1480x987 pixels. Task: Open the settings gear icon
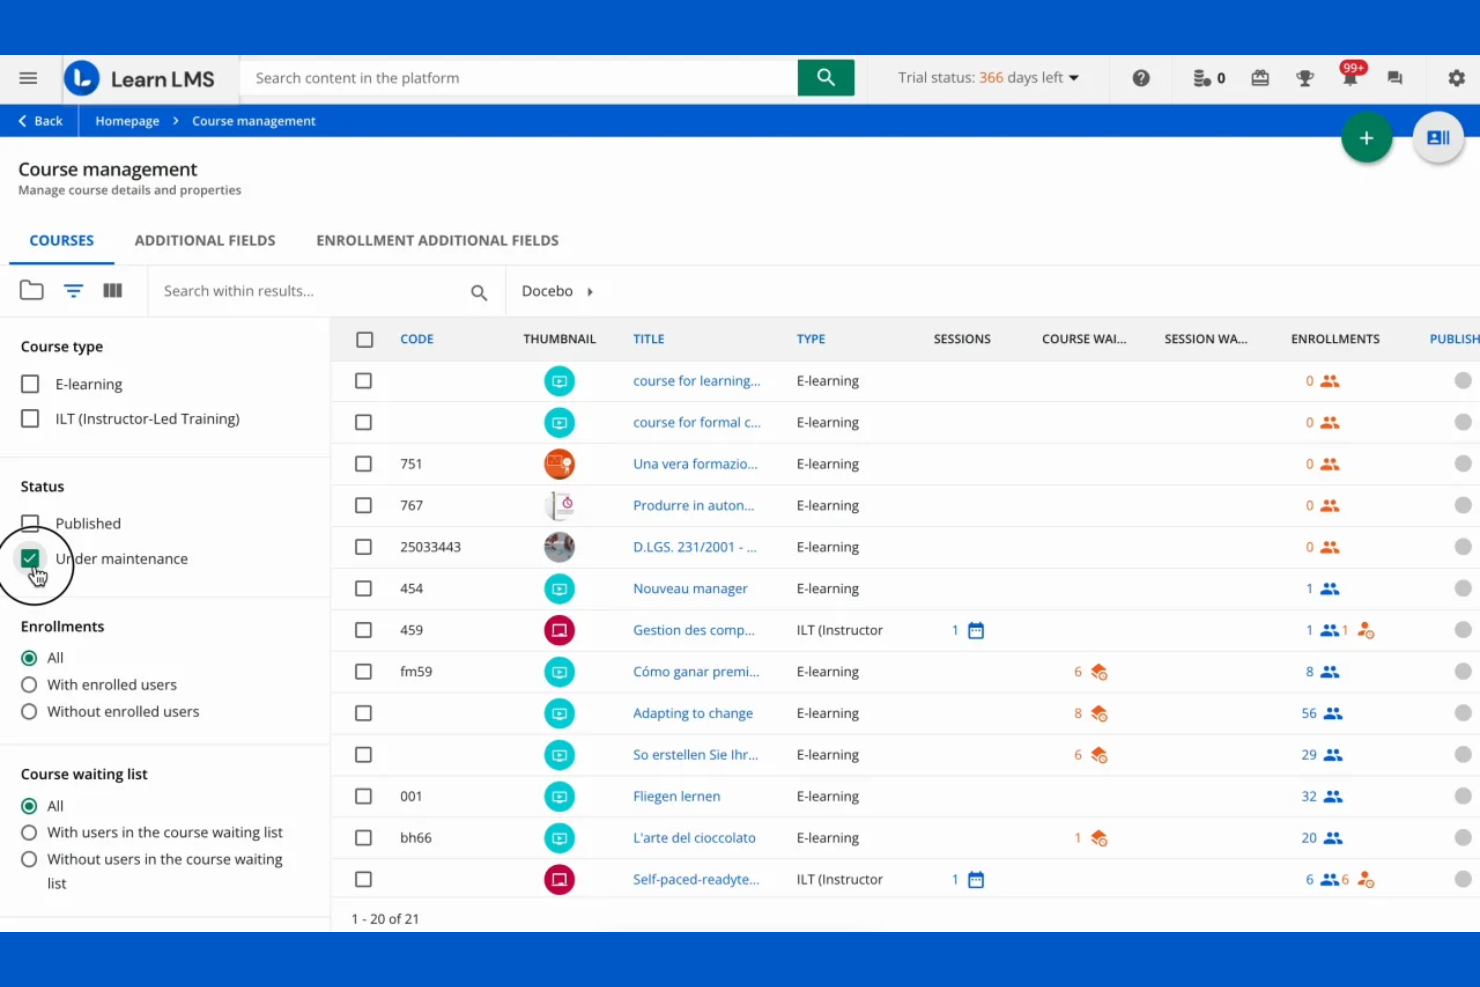tap(1456, 78)
